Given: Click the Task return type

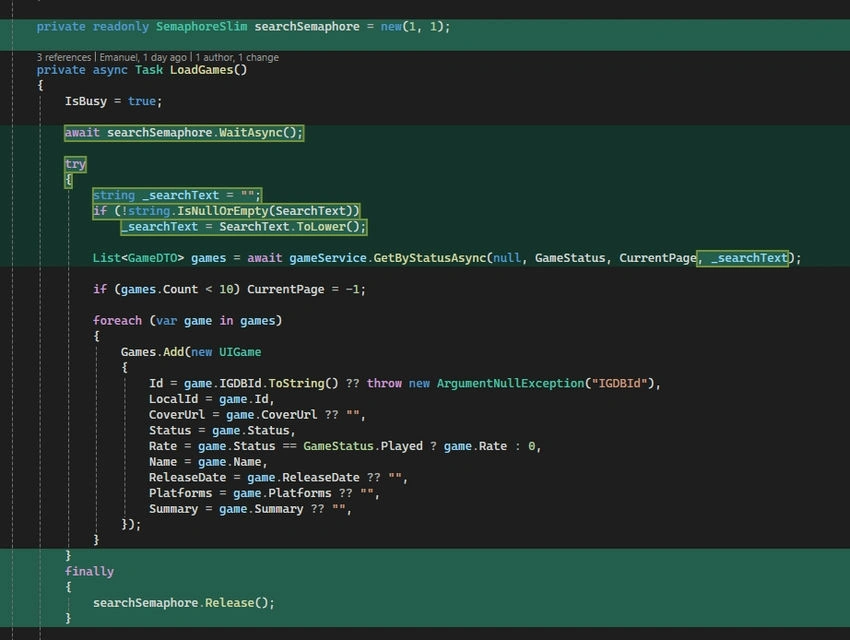Looking at the screenshot, I should click(149, 70).
